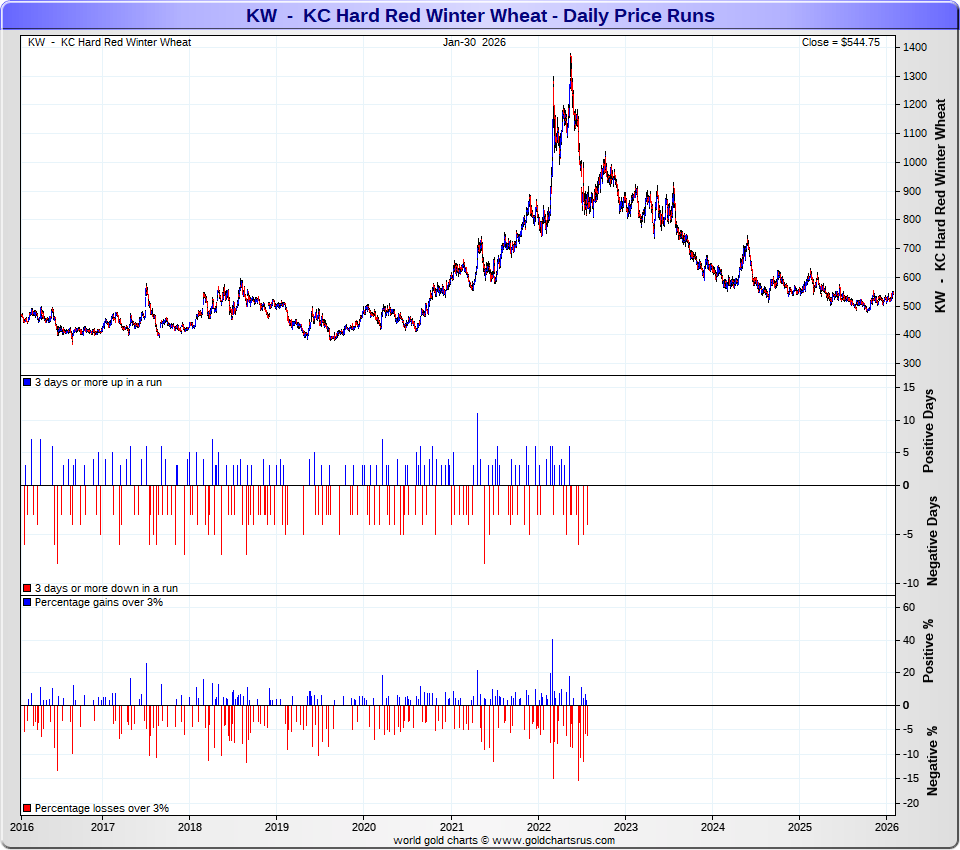Click the top-left 'KW - KC Hard Red Winter Wheat' label
The width and height of the screenshot is (960, 850).
pos(110,43)
